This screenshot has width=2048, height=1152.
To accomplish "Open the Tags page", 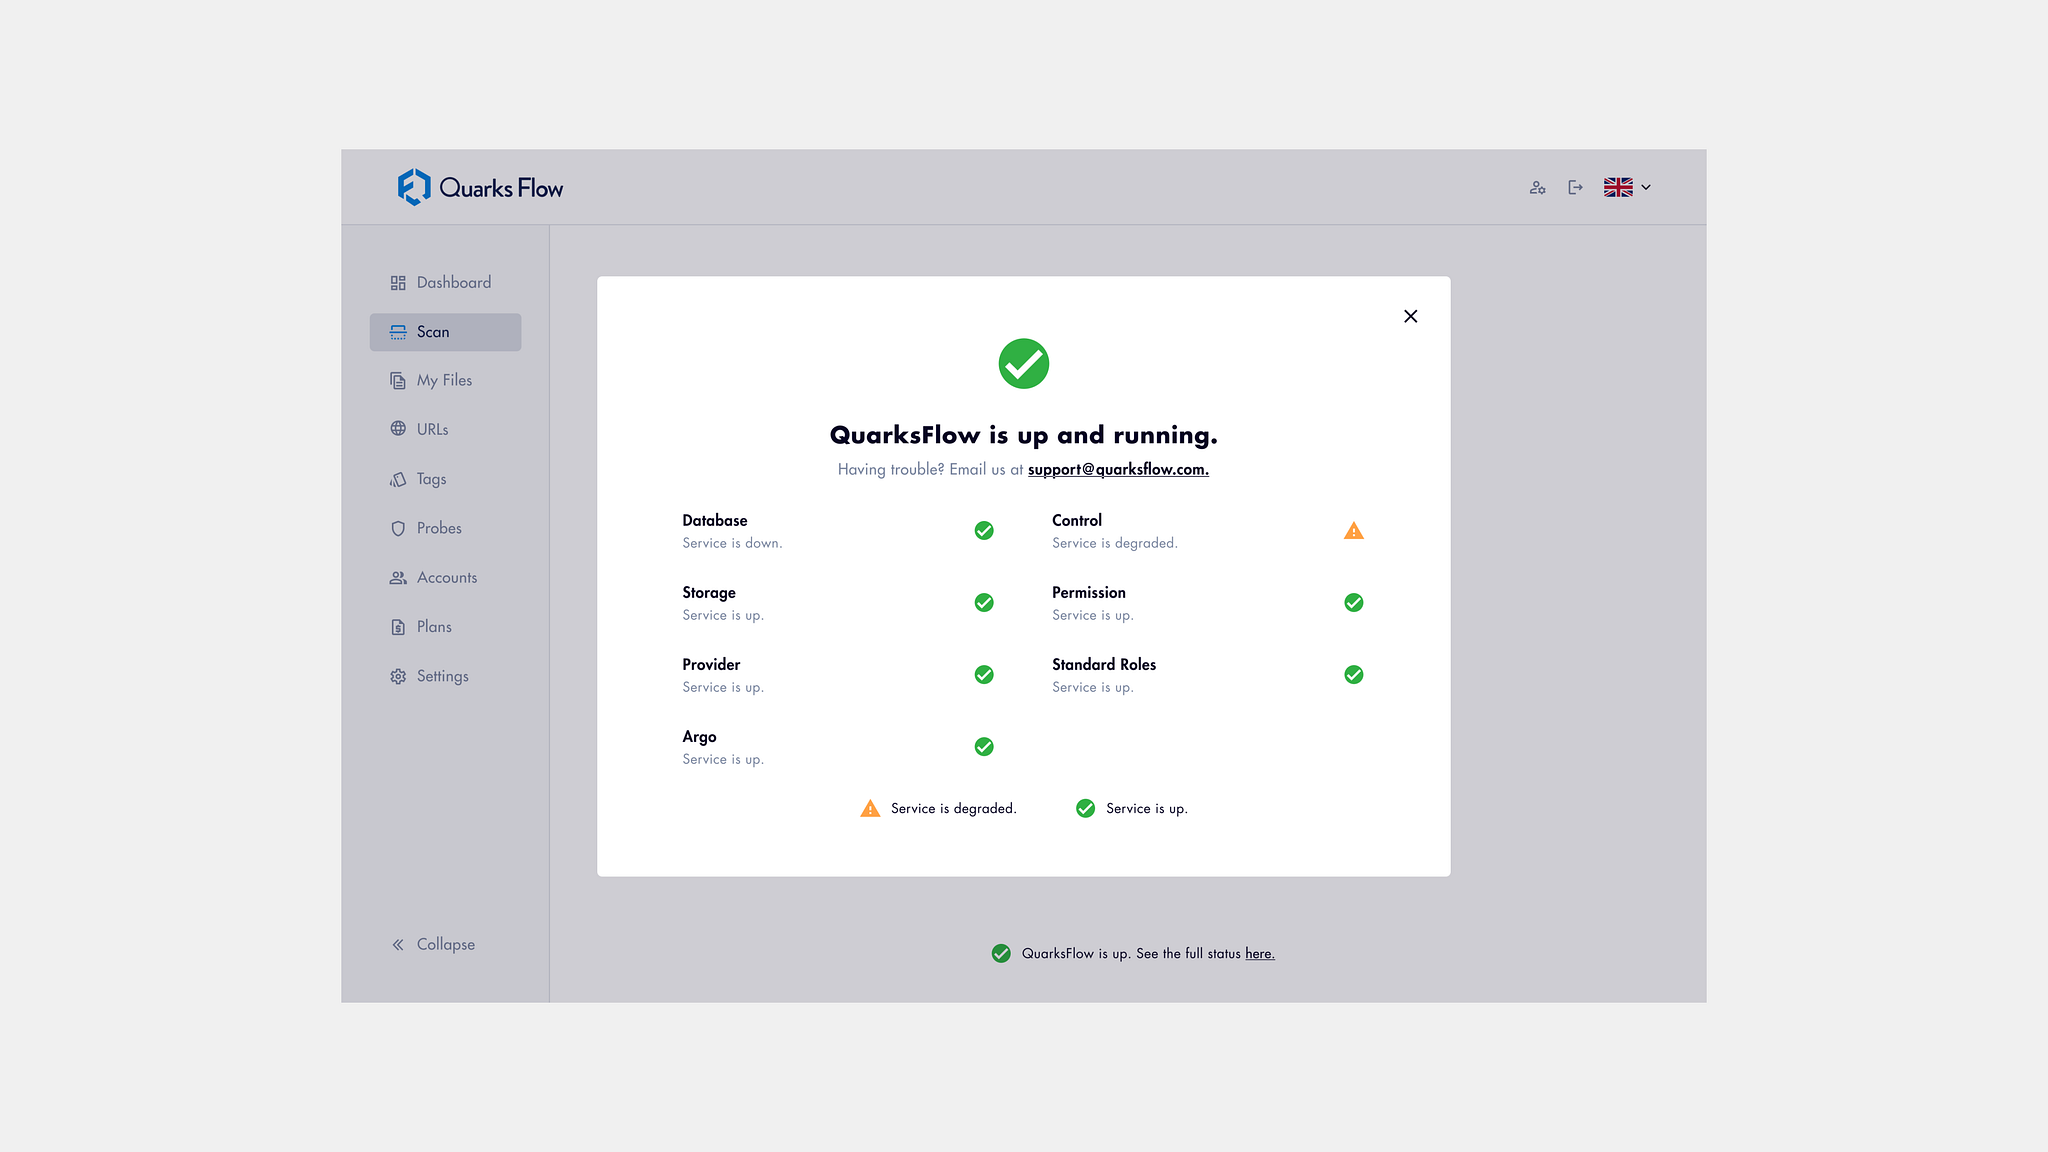I will tap(430, 479).
